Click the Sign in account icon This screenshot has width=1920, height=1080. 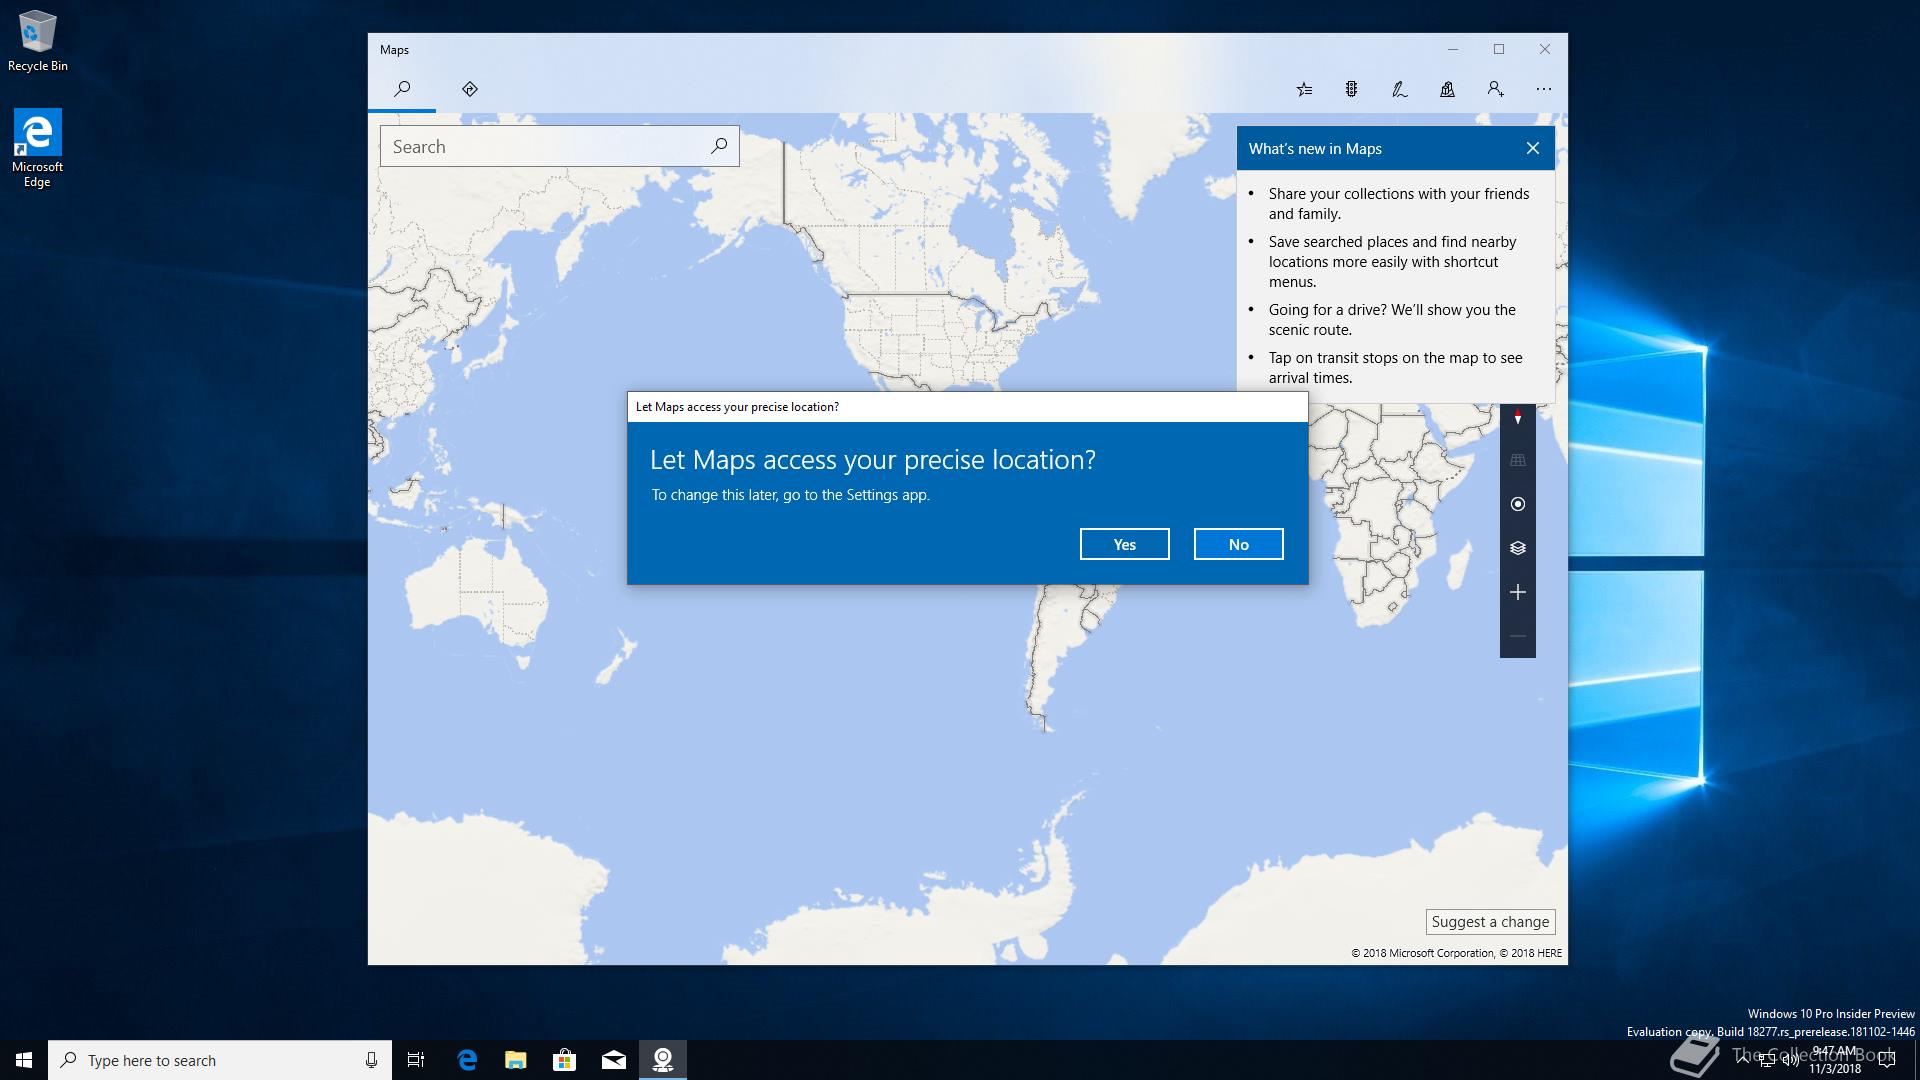pyautogui.click(x=1495, y=89)
